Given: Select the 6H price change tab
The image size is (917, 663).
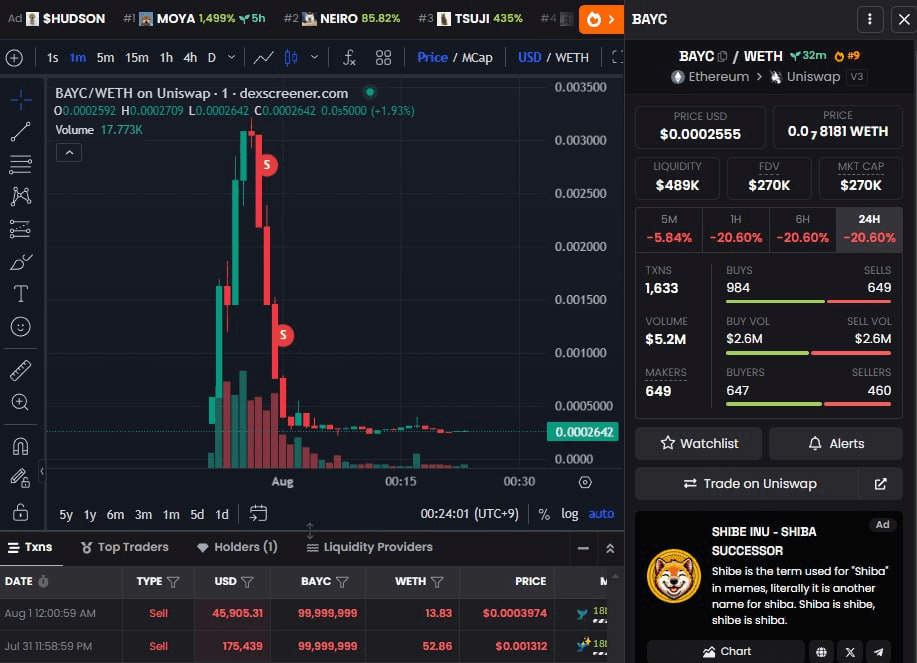Looking at the screenshot, I should tap(802, 229).
